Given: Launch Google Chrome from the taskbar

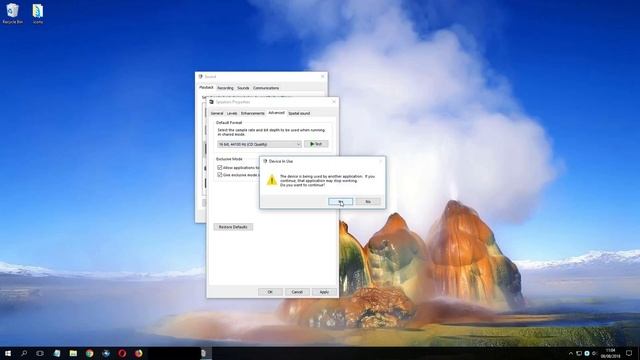Looking at the screenshot, I should (x=89, y=353).
